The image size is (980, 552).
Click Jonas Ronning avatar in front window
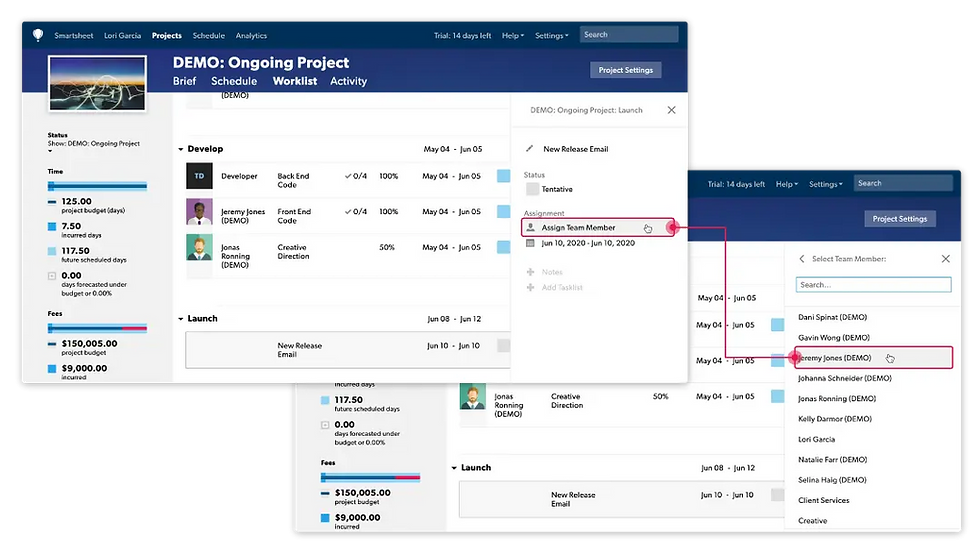(199, 248)
